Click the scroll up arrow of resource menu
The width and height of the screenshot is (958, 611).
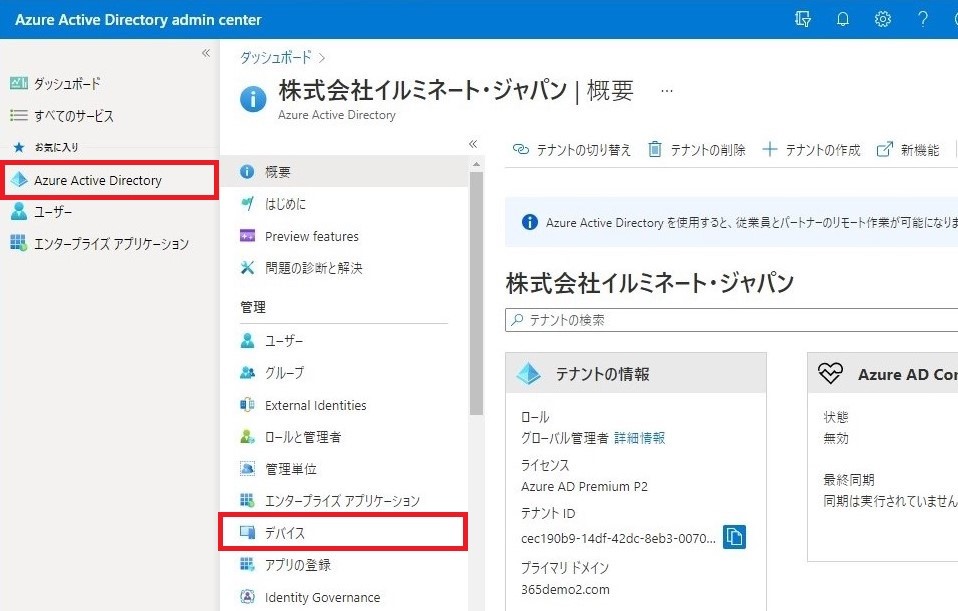coord(476,164)
